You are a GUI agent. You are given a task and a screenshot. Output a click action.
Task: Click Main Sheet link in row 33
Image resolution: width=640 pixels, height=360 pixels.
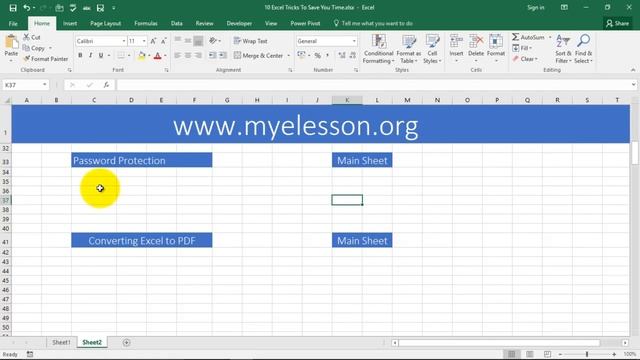coord(362,160)
